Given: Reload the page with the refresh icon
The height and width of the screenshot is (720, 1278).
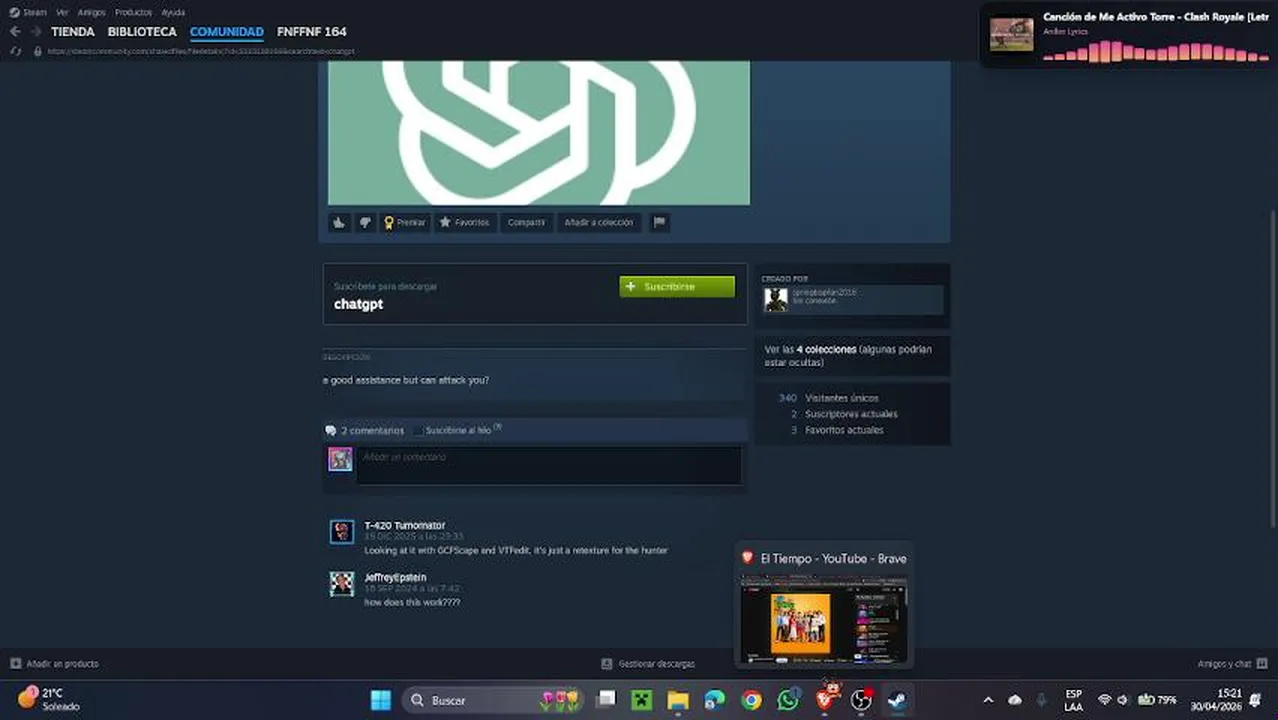Looking at the screenshot, I should tap(15, 51).
